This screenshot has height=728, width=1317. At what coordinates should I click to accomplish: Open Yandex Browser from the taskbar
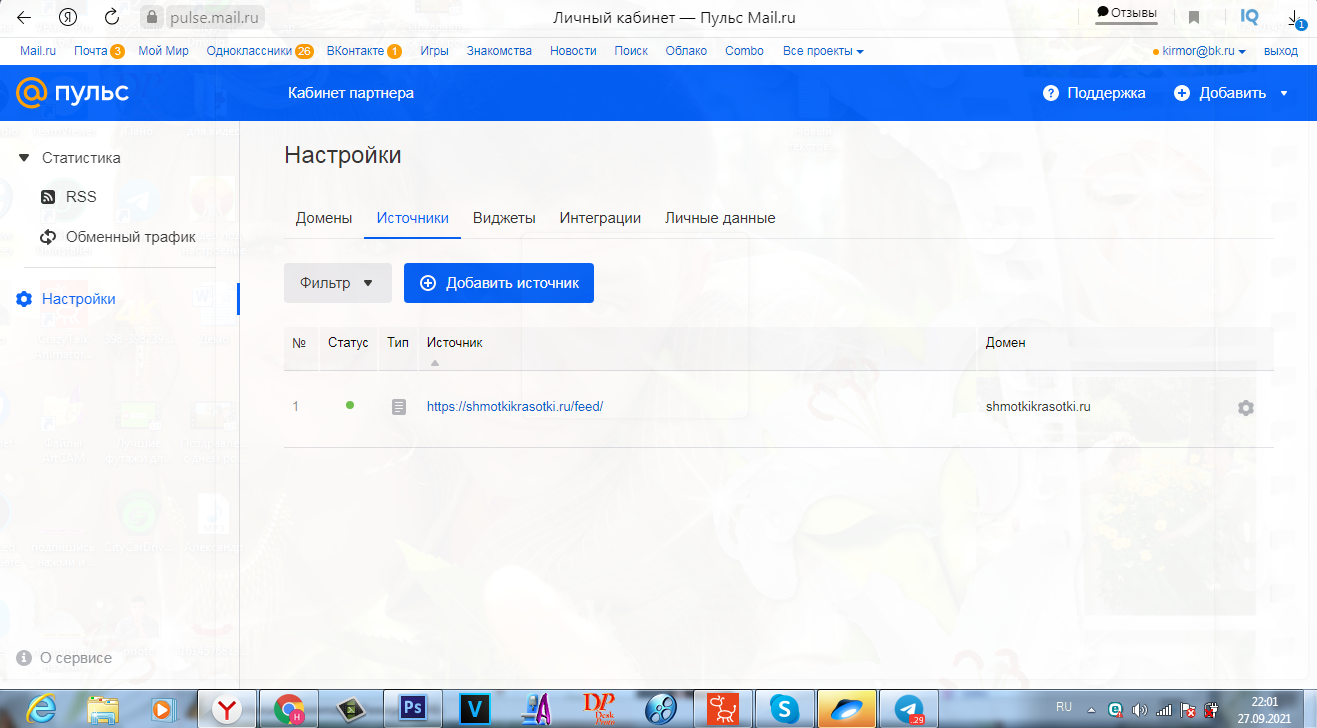pyautogui.click(x=229, y=710)
